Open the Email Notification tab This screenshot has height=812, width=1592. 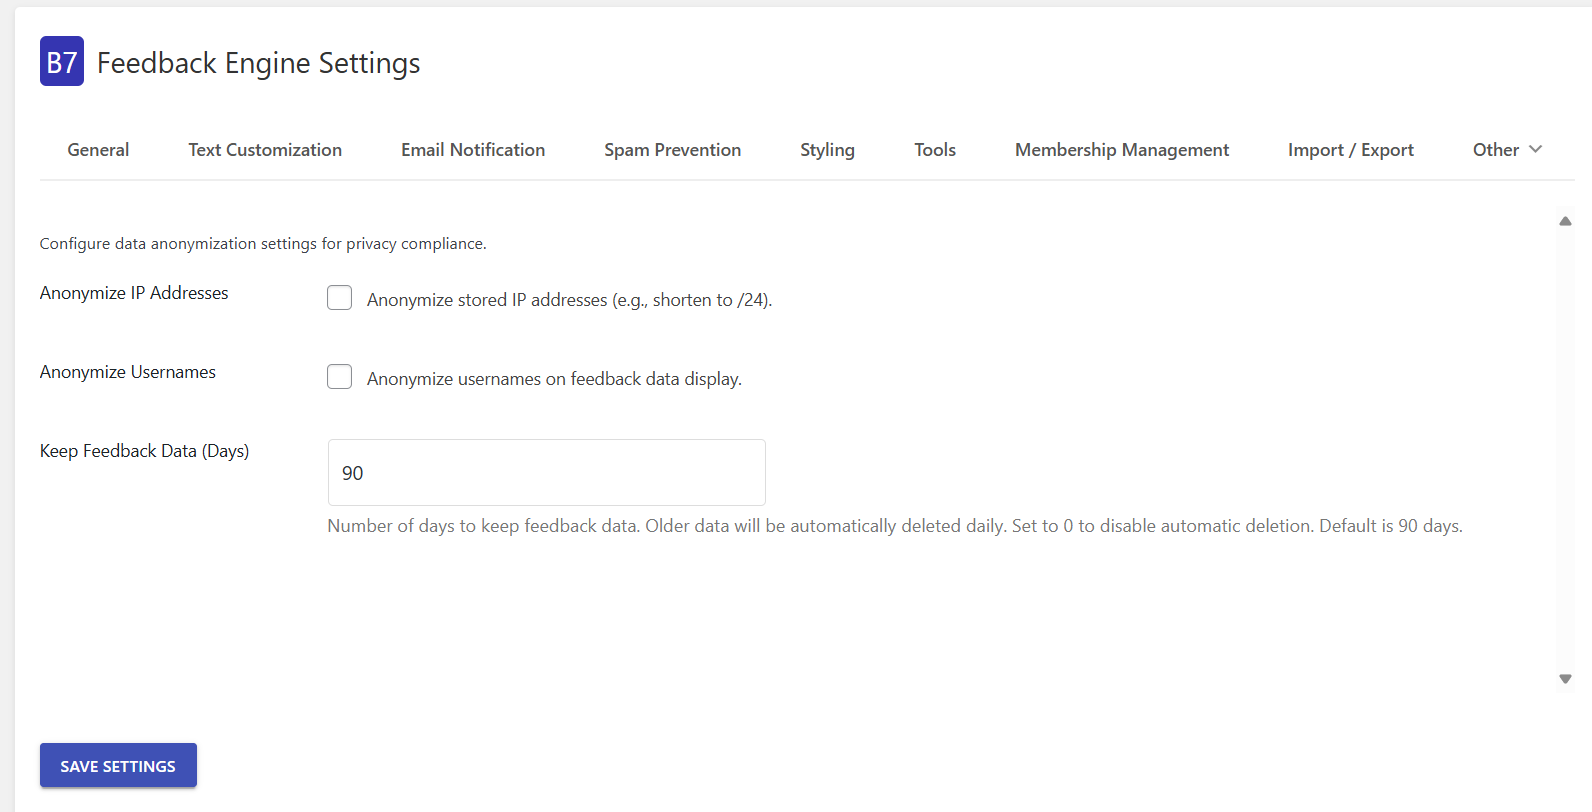(x=473, y=149)
